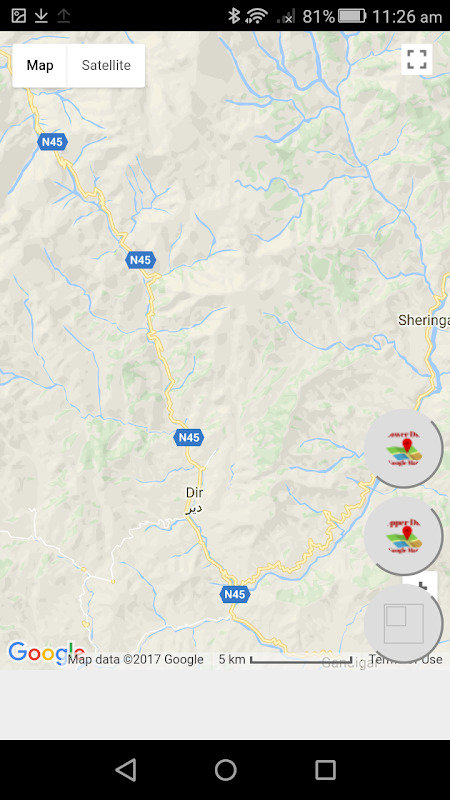Tap the Bluetooth status icon
This screenshot has width=450, height=800.
pyautogui.click(x=234, y=16)
